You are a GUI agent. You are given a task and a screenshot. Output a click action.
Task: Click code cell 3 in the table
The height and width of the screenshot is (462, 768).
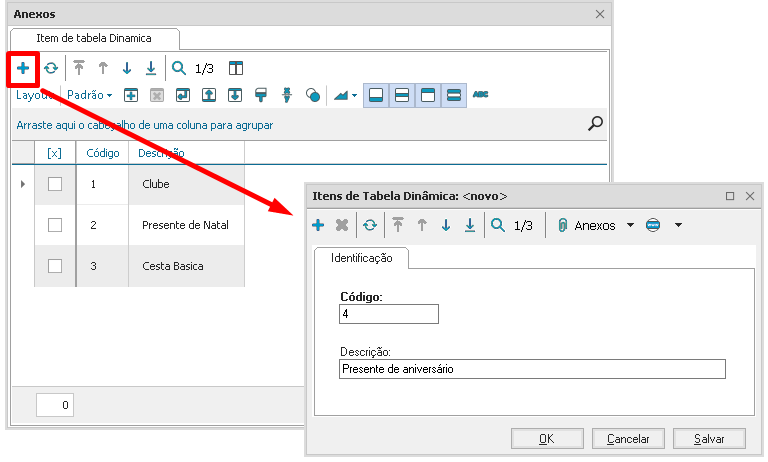102,266
